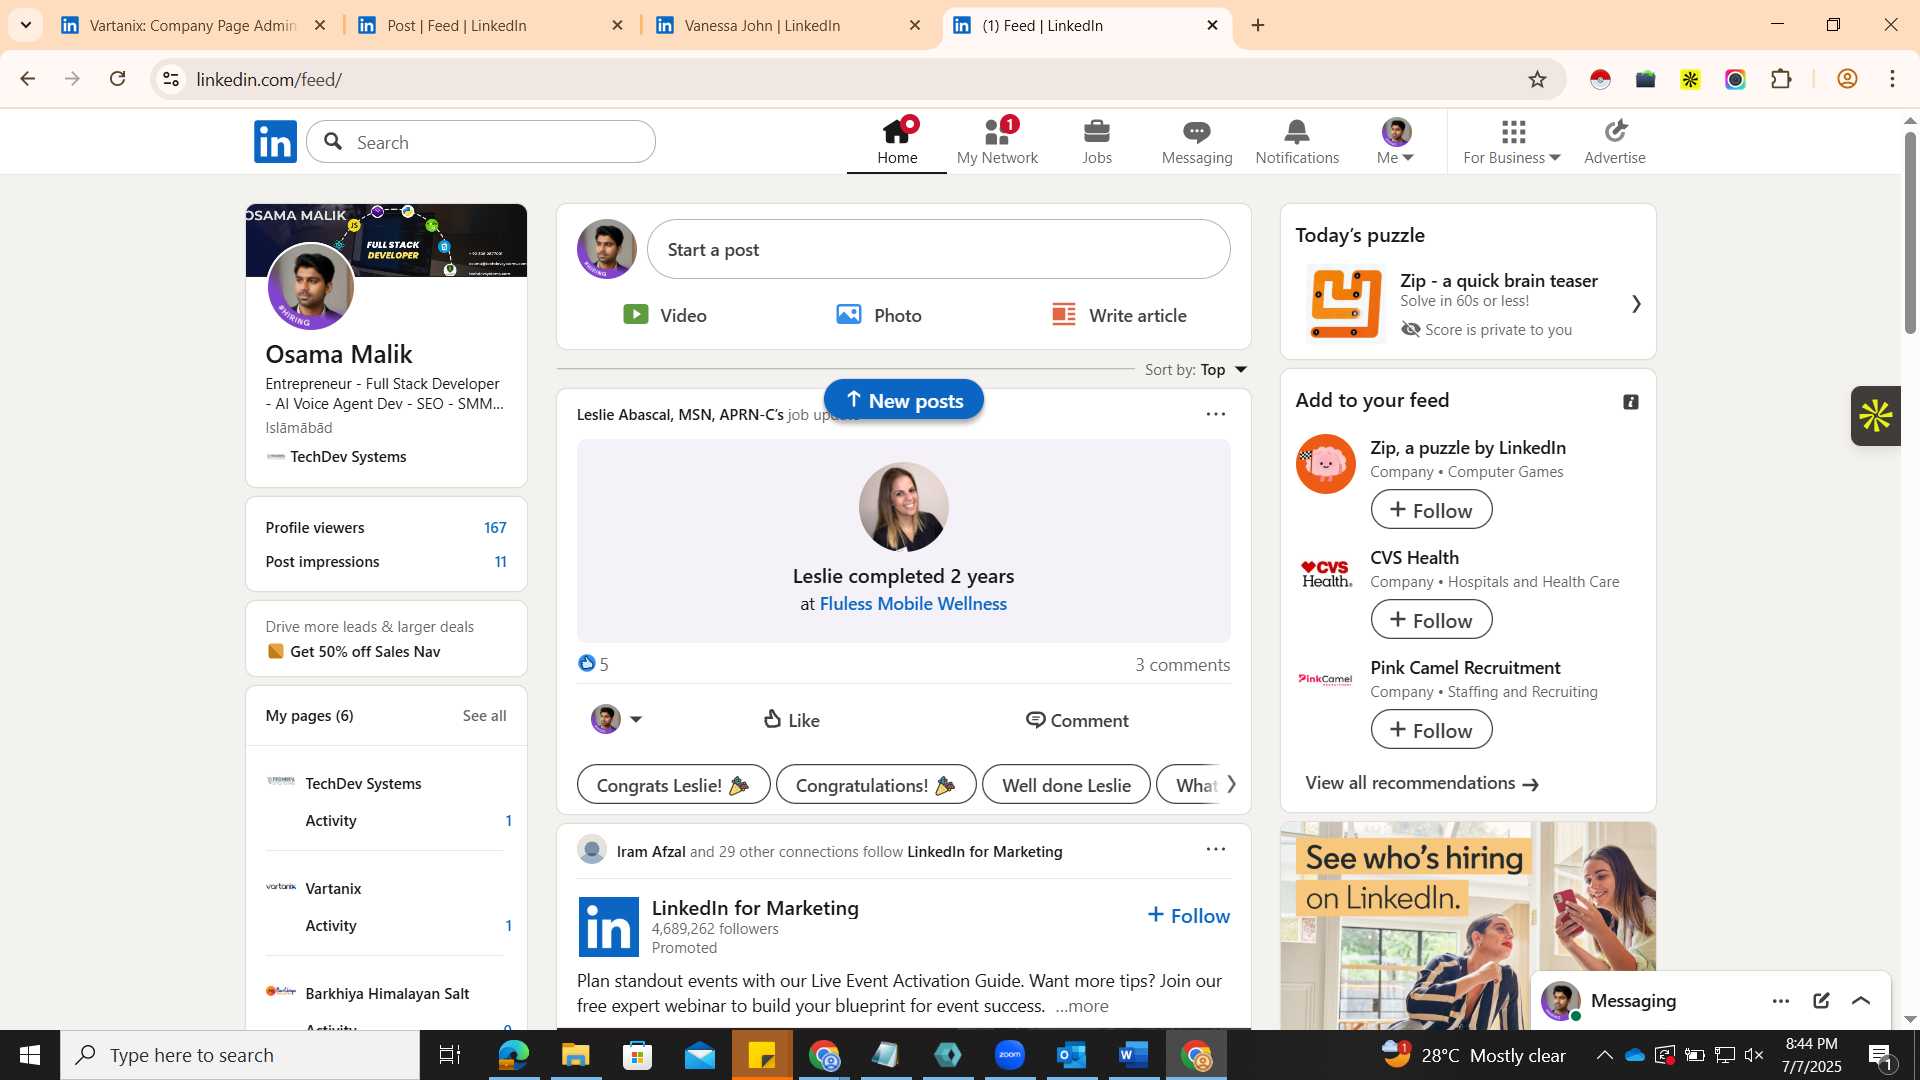Image resolution: width=1920 pixels, height=1080 pixels.
Task: Click the Write article icon
Action: 1064,315
